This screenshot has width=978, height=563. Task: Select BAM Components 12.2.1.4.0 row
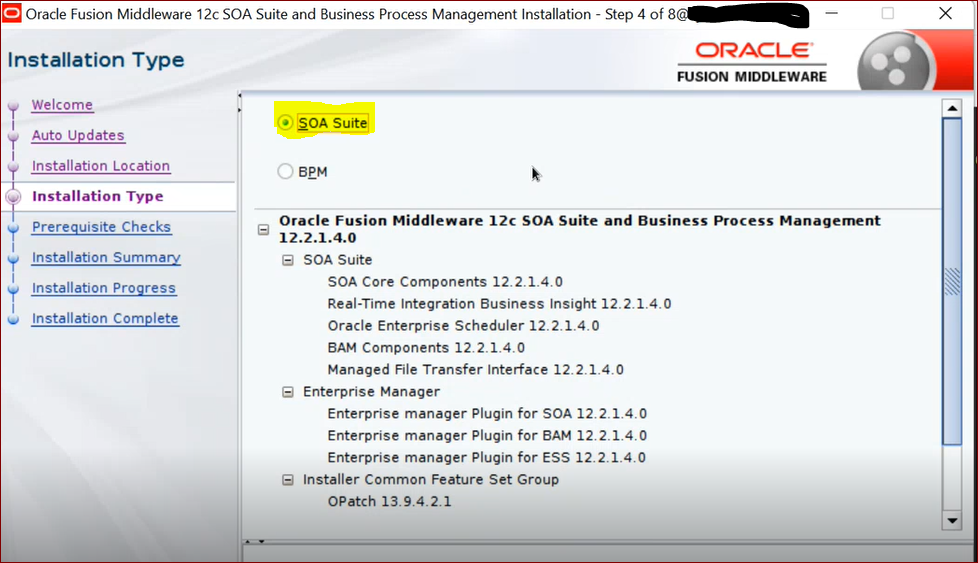pos(426,347)
